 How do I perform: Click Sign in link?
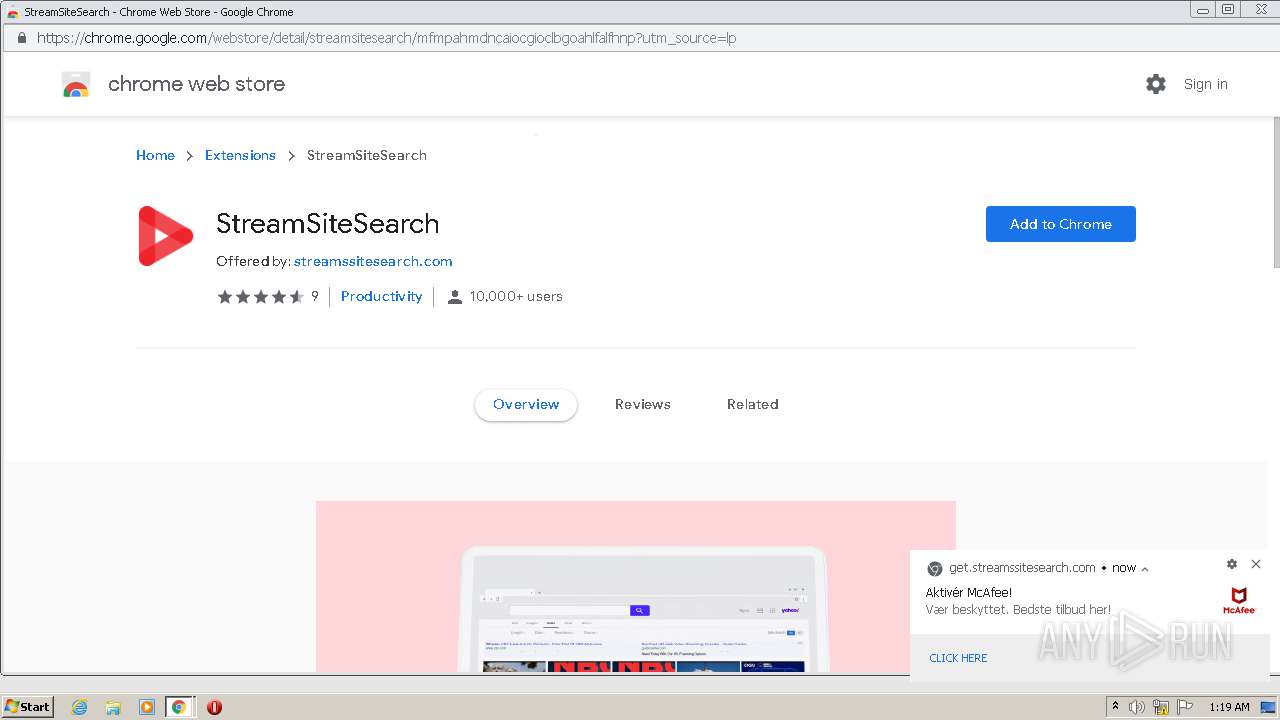[x=1205, y=84]
